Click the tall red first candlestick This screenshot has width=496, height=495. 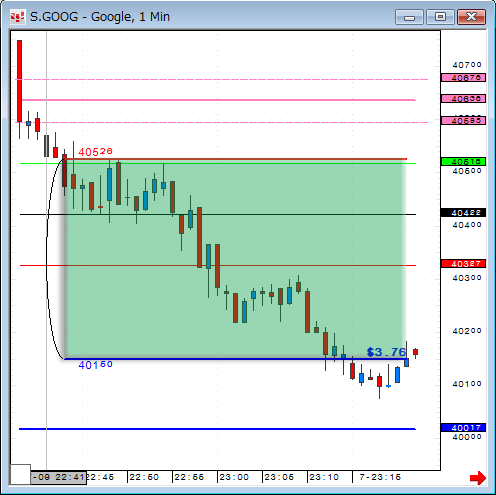20,81
